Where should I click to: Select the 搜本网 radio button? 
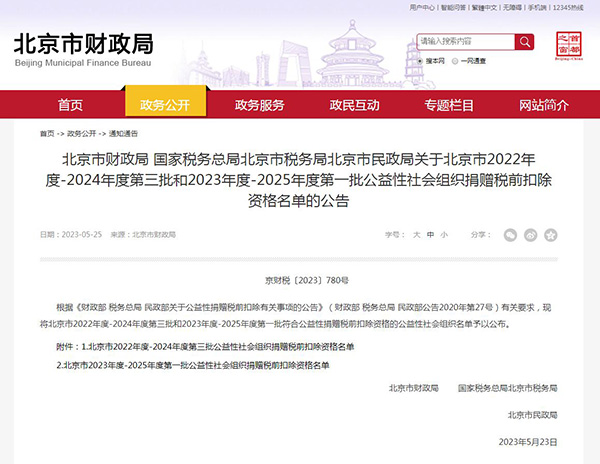(421, 61)
